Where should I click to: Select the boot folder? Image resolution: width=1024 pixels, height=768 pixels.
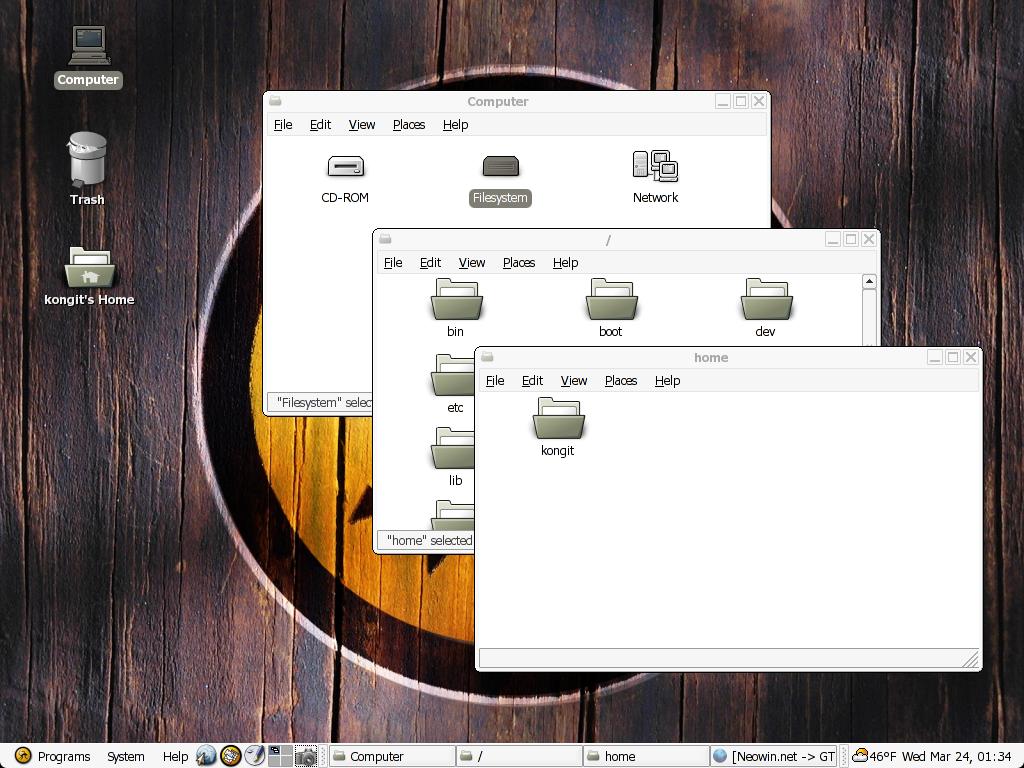coord(611,301)
